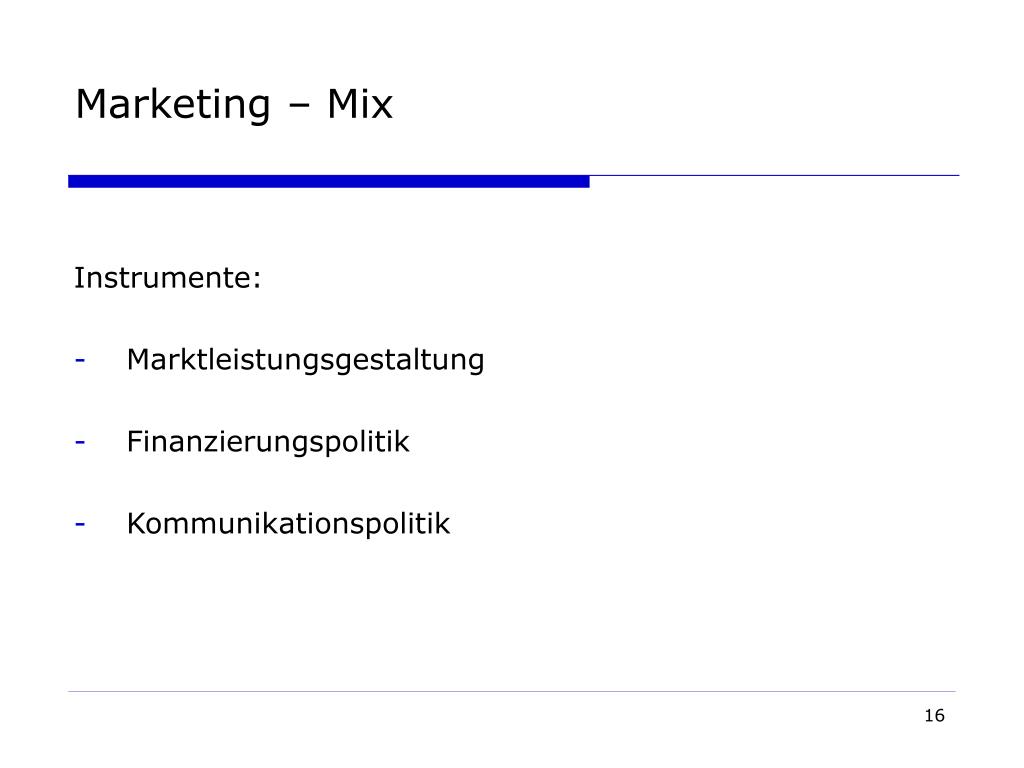Select the "Marktleistungsgestaltung" bullet text
Viewport: 1024px width, 768px height.
pos(305,360)
